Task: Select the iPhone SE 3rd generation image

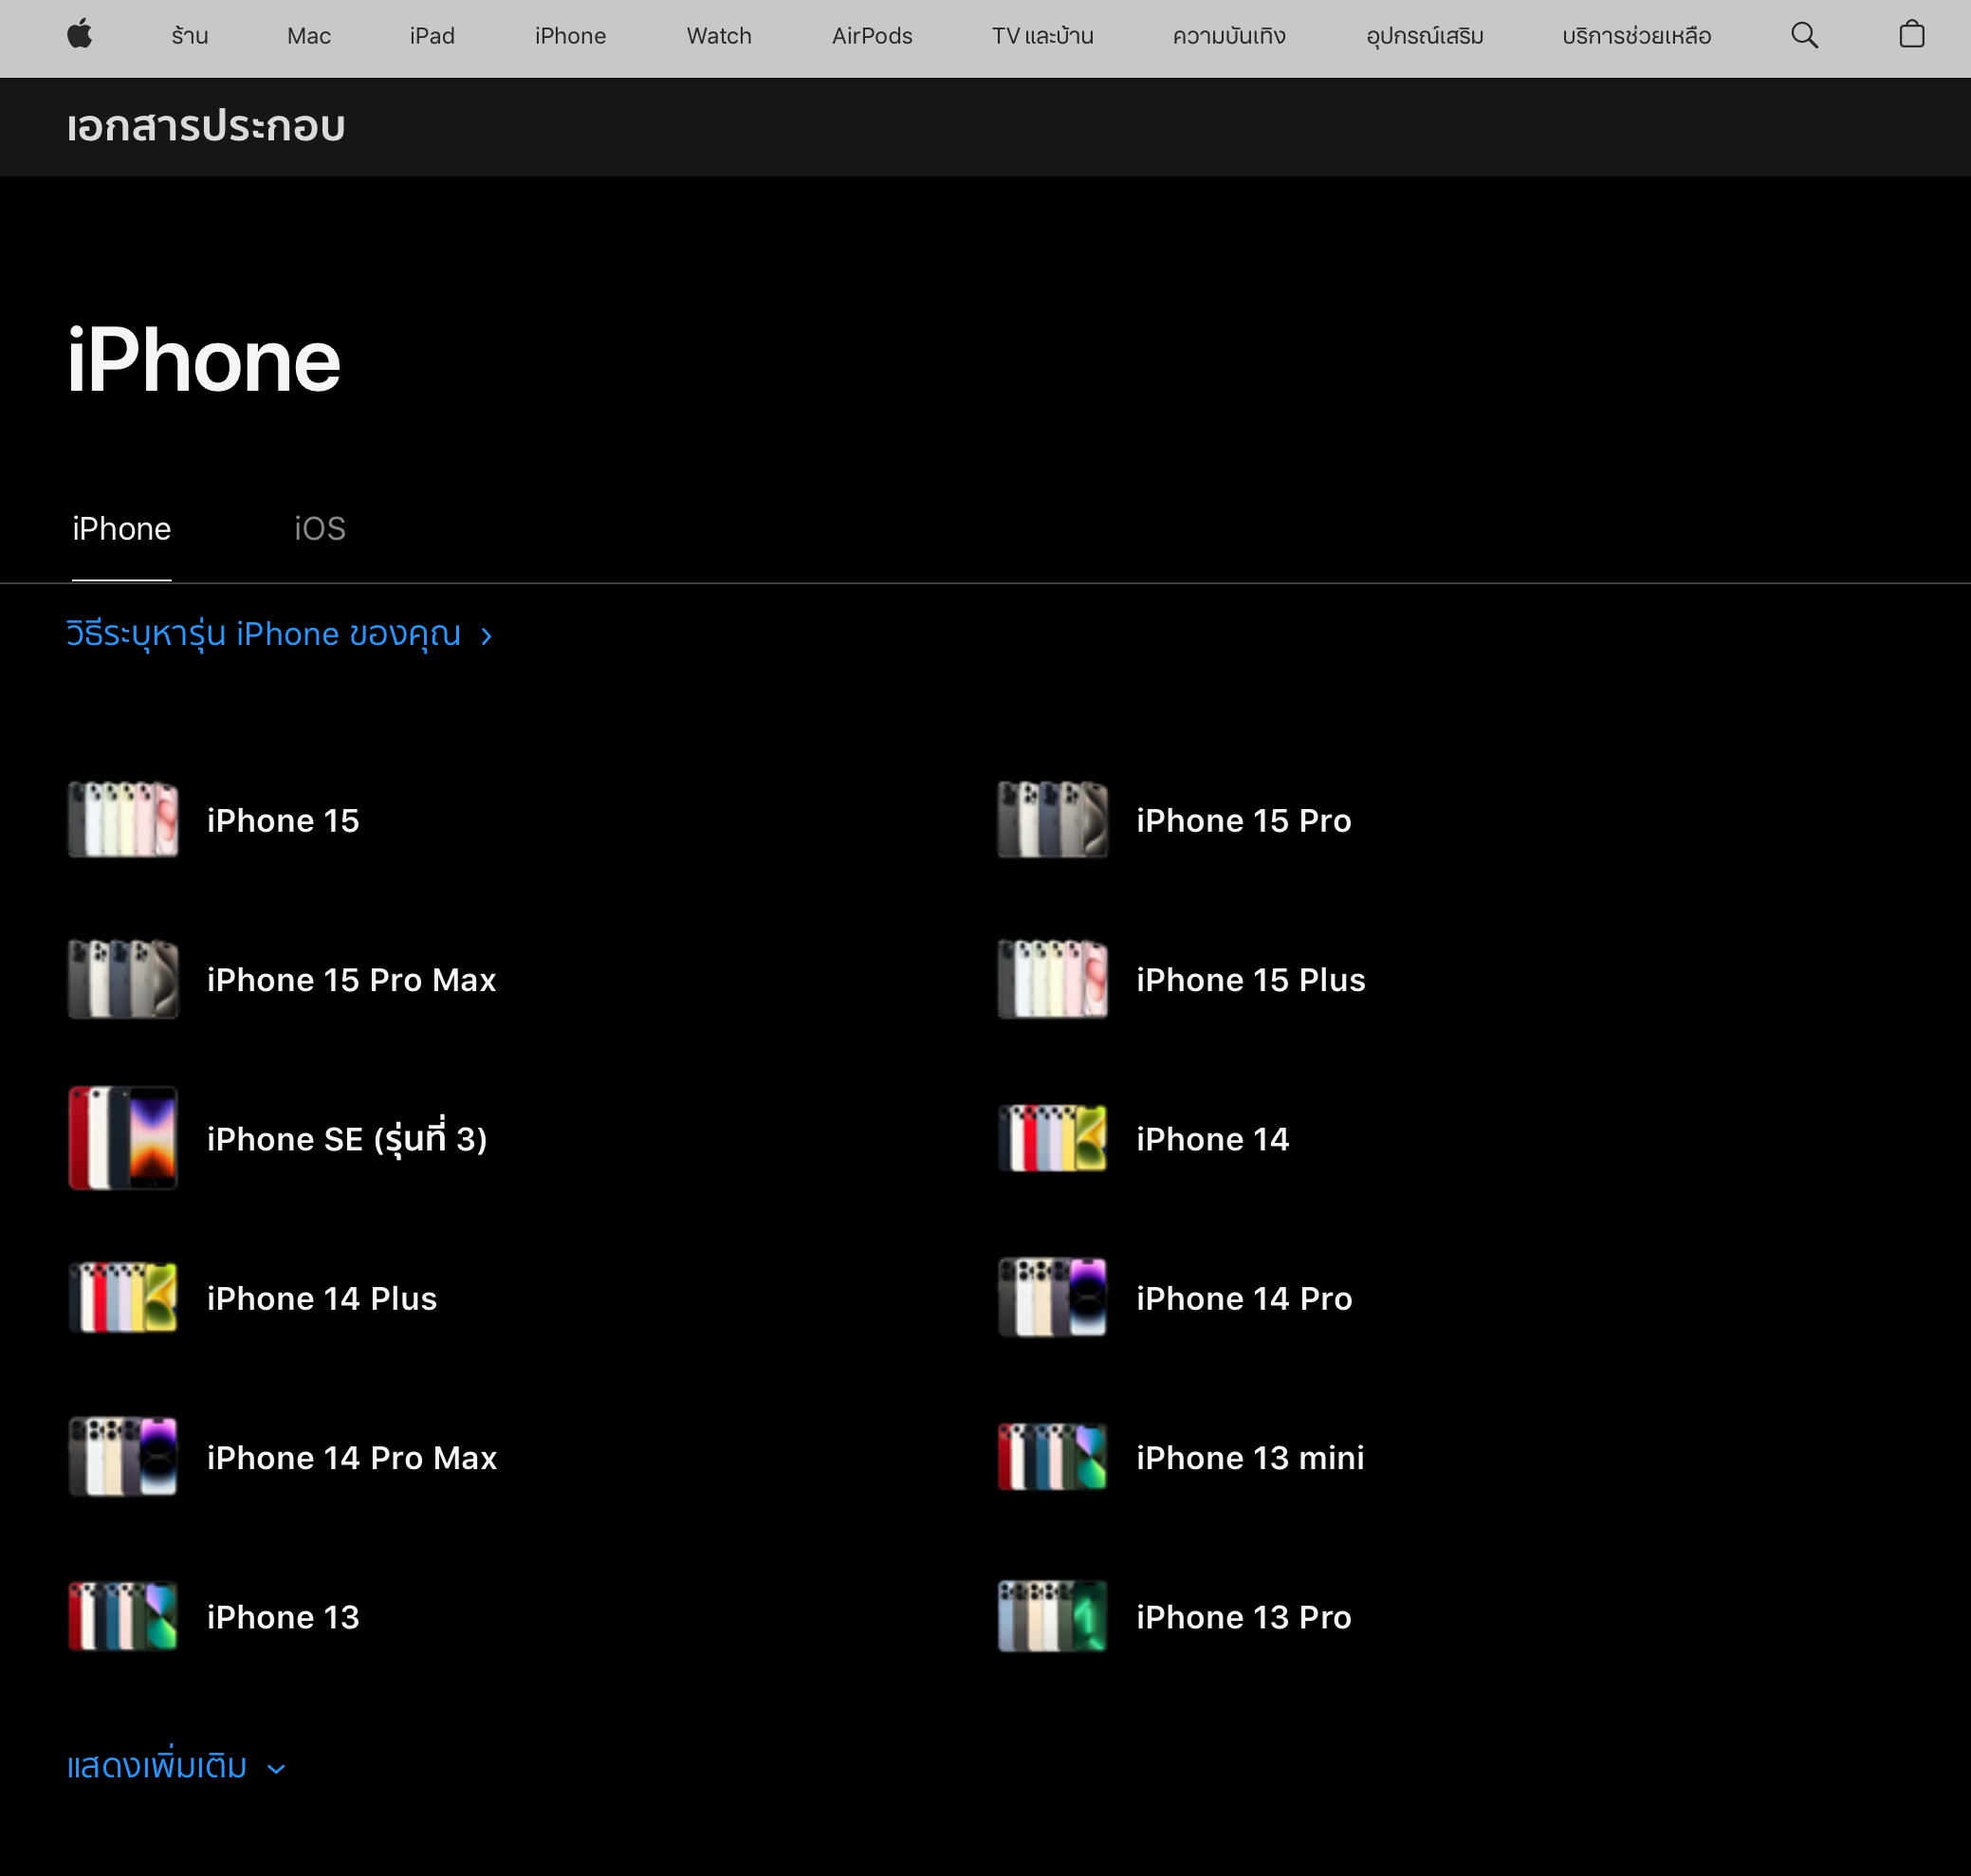Action: 123,1138
